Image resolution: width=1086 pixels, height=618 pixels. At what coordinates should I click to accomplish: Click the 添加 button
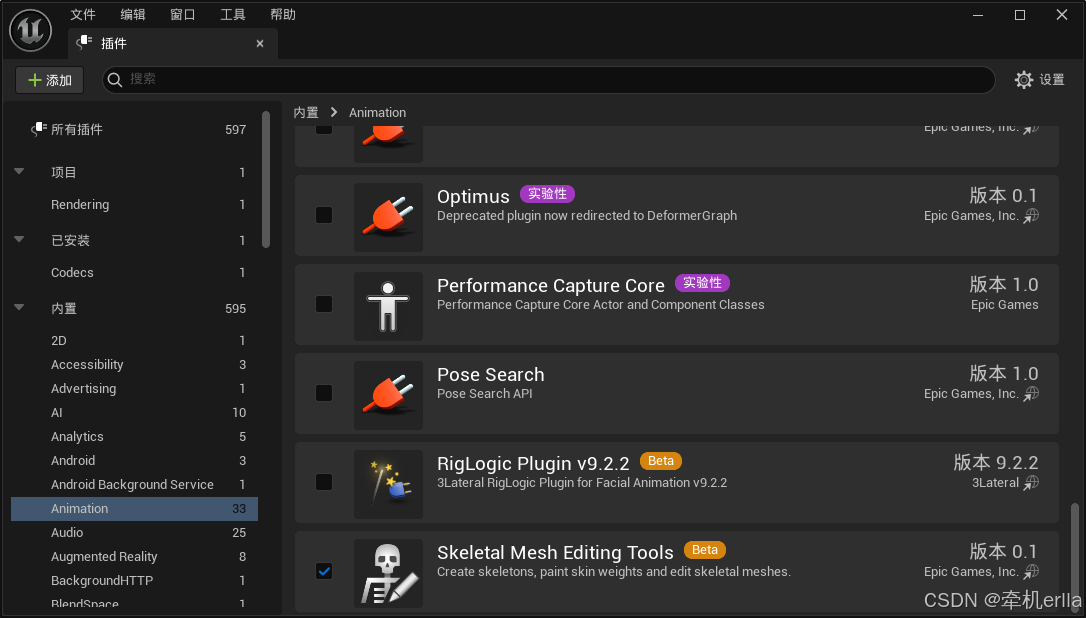click(x=49, y=80)
